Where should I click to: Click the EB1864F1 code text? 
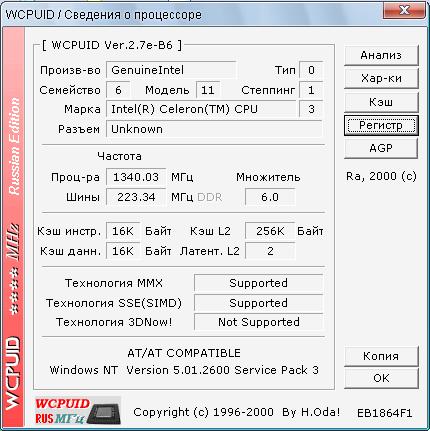[x=384, y=413]
